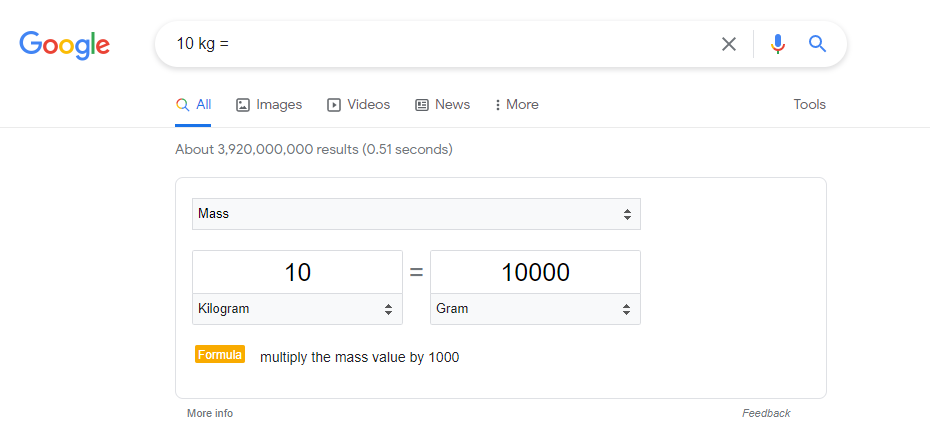This screenshot has width=930, height=431.
Task: Open the Images tab
Action: click(269, 104)
